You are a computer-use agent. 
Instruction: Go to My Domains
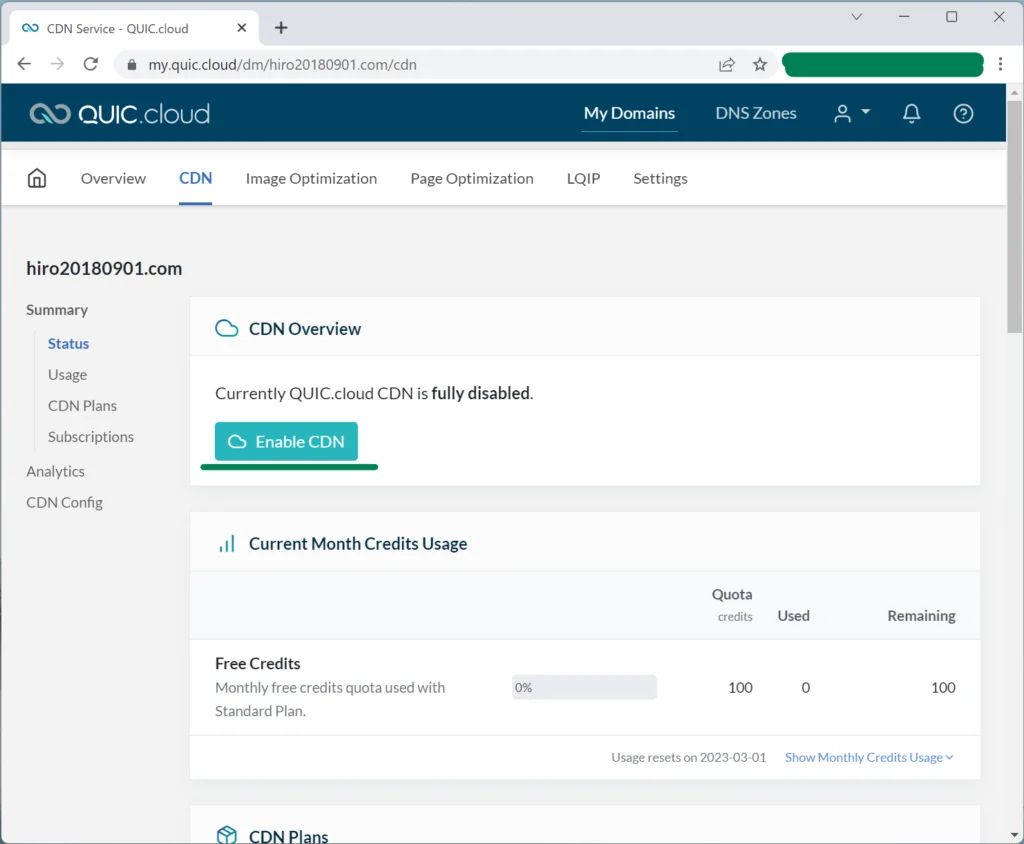(629, 114)
